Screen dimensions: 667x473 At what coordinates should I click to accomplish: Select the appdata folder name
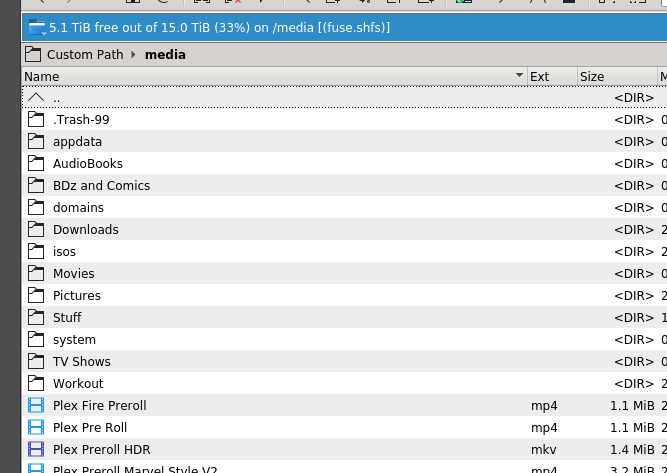(x=77, y=142)
